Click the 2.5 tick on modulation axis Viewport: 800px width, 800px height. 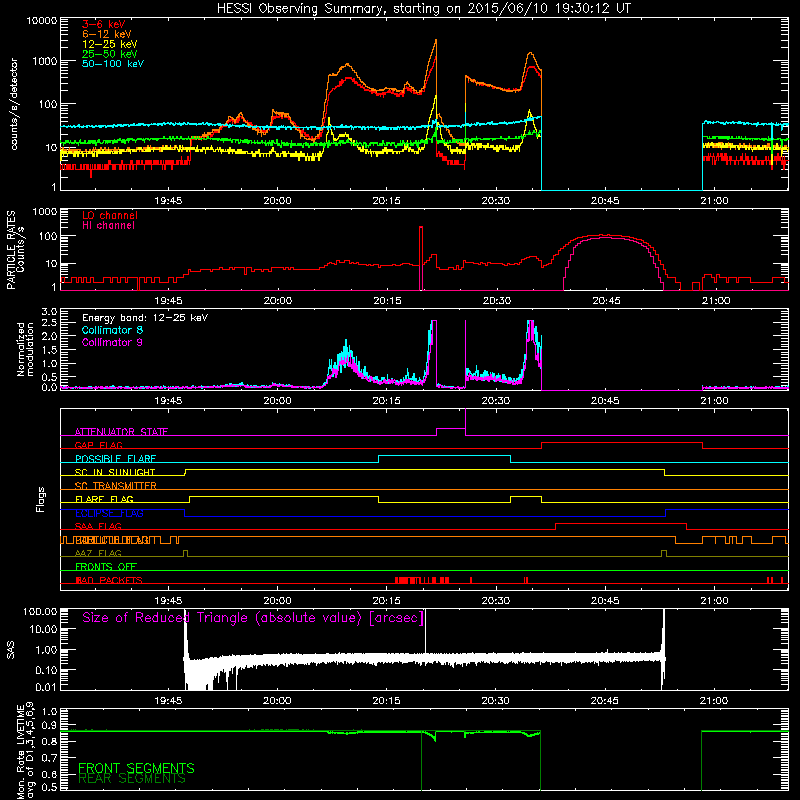click(49, 323)
